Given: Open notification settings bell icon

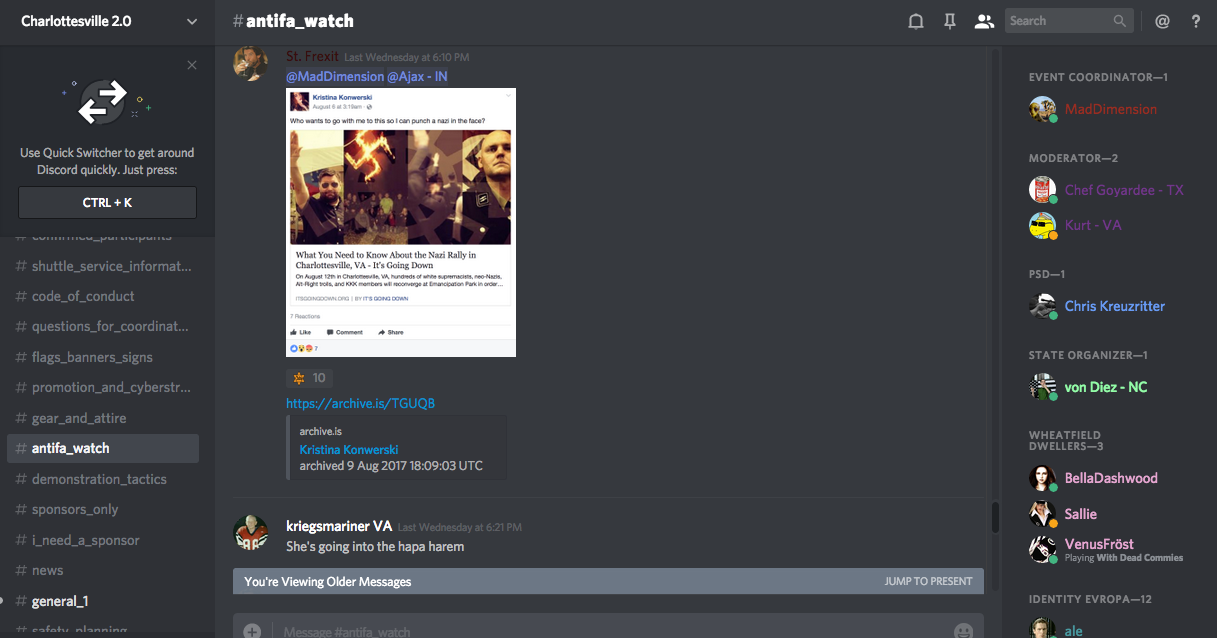Looking at the screenshot, I should click(x=915, y=21).
